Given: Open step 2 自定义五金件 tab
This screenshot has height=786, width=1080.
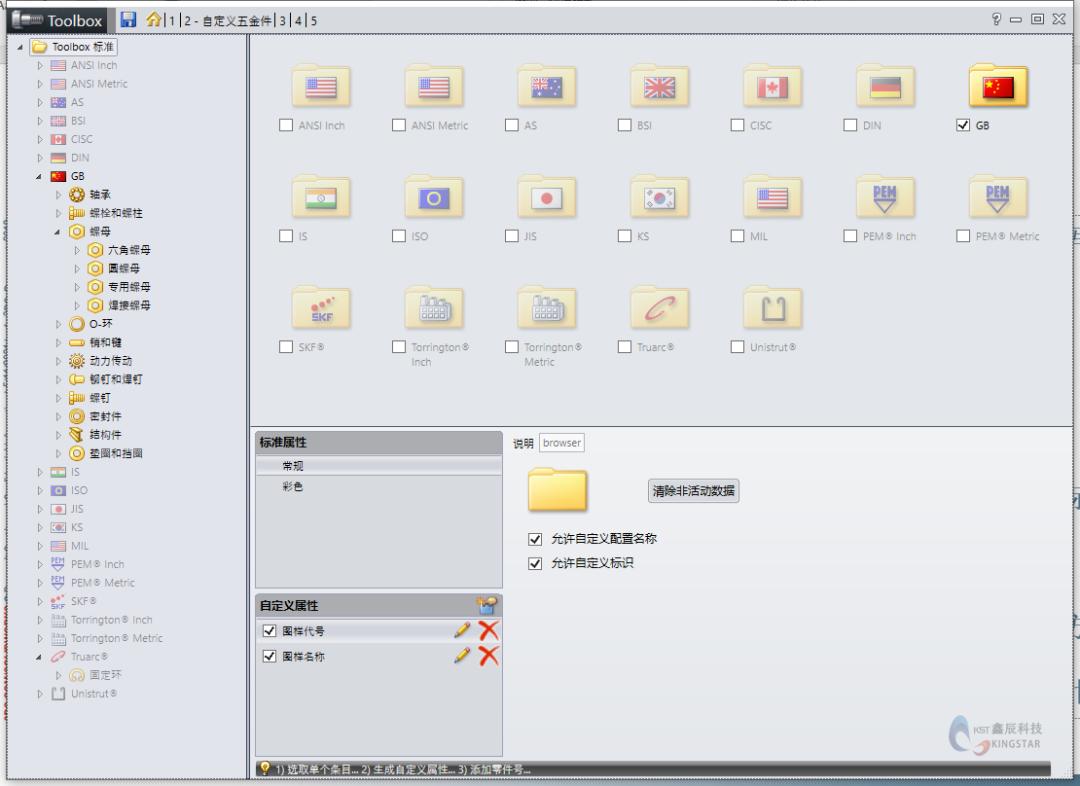Looking at the screenshot, I should point(227,21).
